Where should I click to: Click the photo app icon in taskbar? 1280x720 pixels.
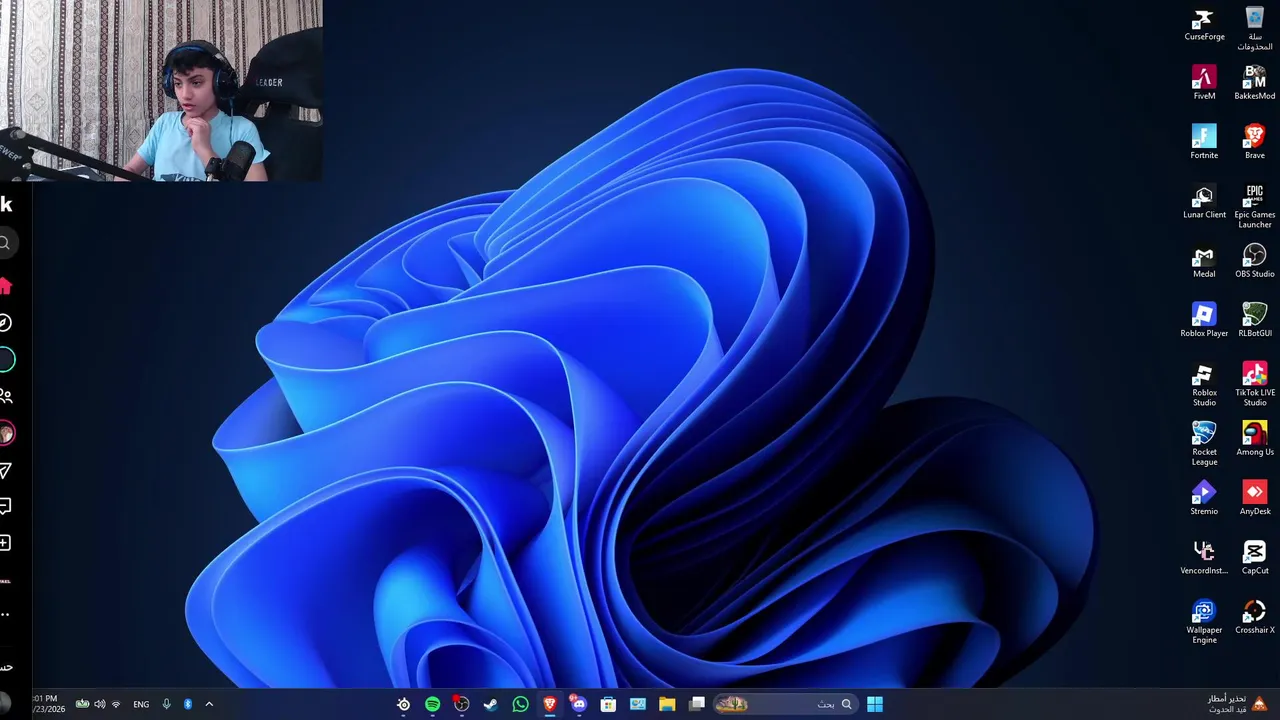coord(637,704)
